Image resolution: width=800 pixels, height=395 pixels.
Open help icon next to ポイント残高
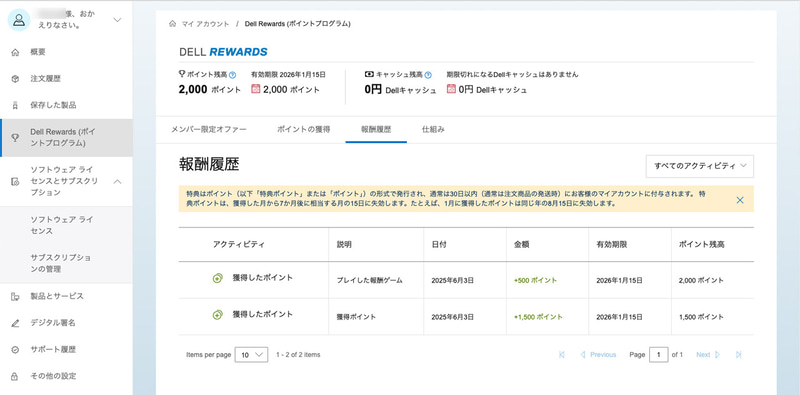(233, 75)
